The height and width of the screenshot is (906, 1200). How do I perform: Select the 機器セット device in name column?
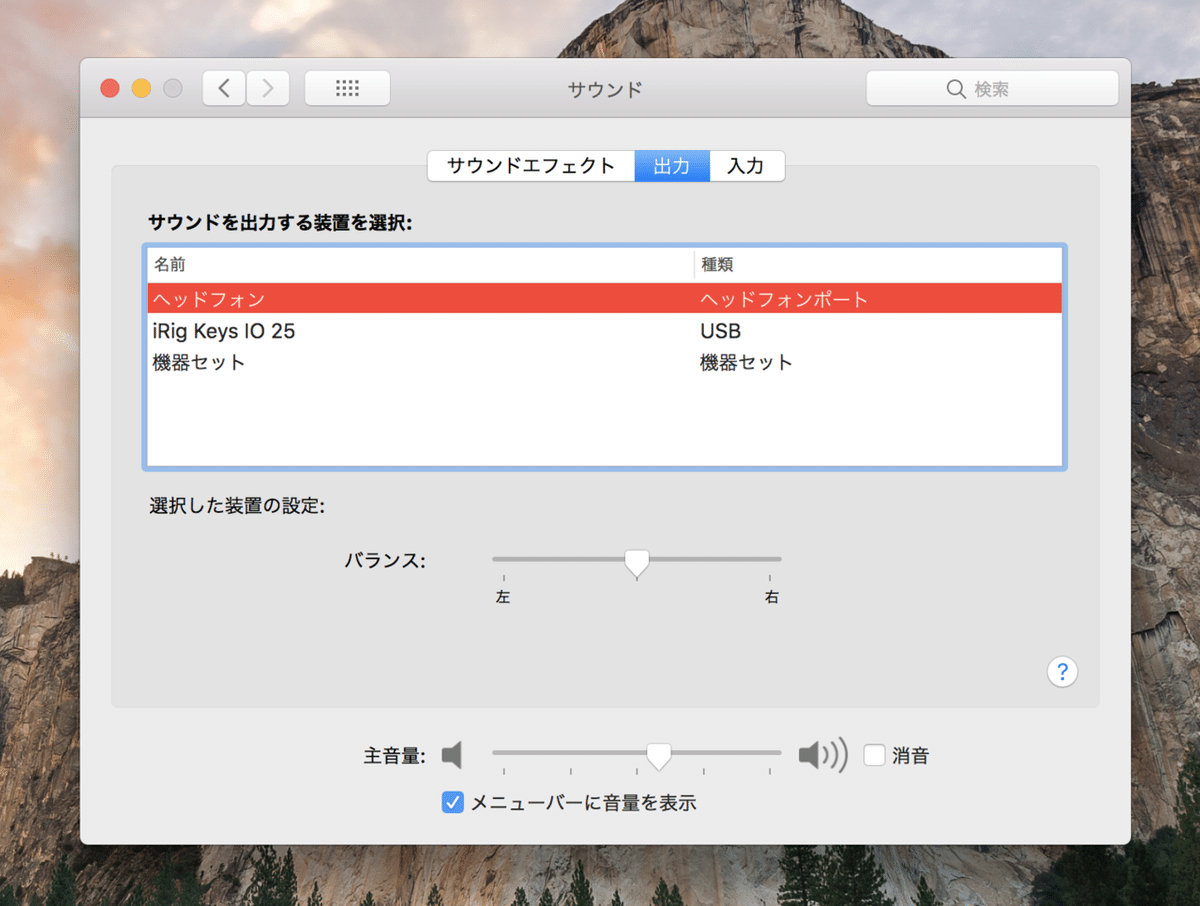click(x=199, y=362)
